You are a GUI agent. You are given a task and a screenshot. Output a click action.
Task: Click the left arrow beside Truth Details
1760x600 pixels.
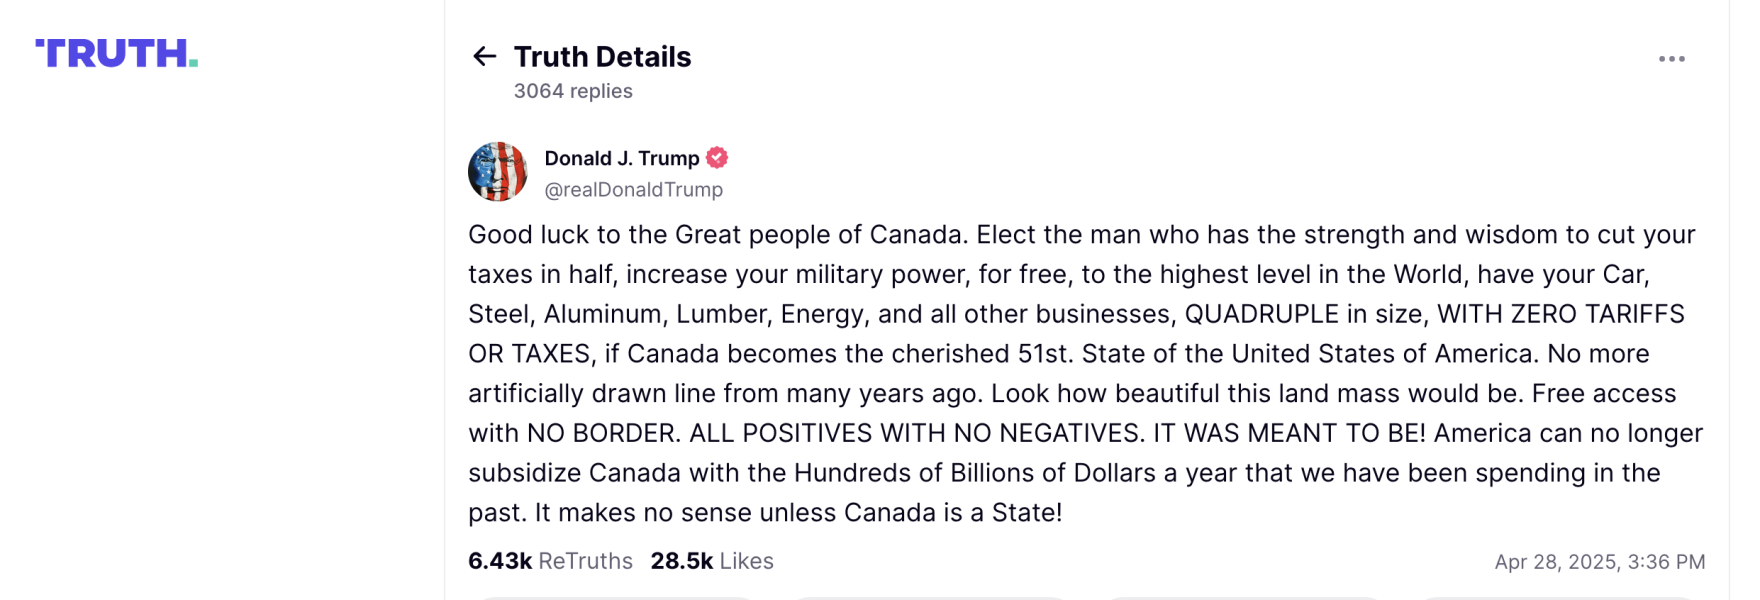[x=484, y=57]
